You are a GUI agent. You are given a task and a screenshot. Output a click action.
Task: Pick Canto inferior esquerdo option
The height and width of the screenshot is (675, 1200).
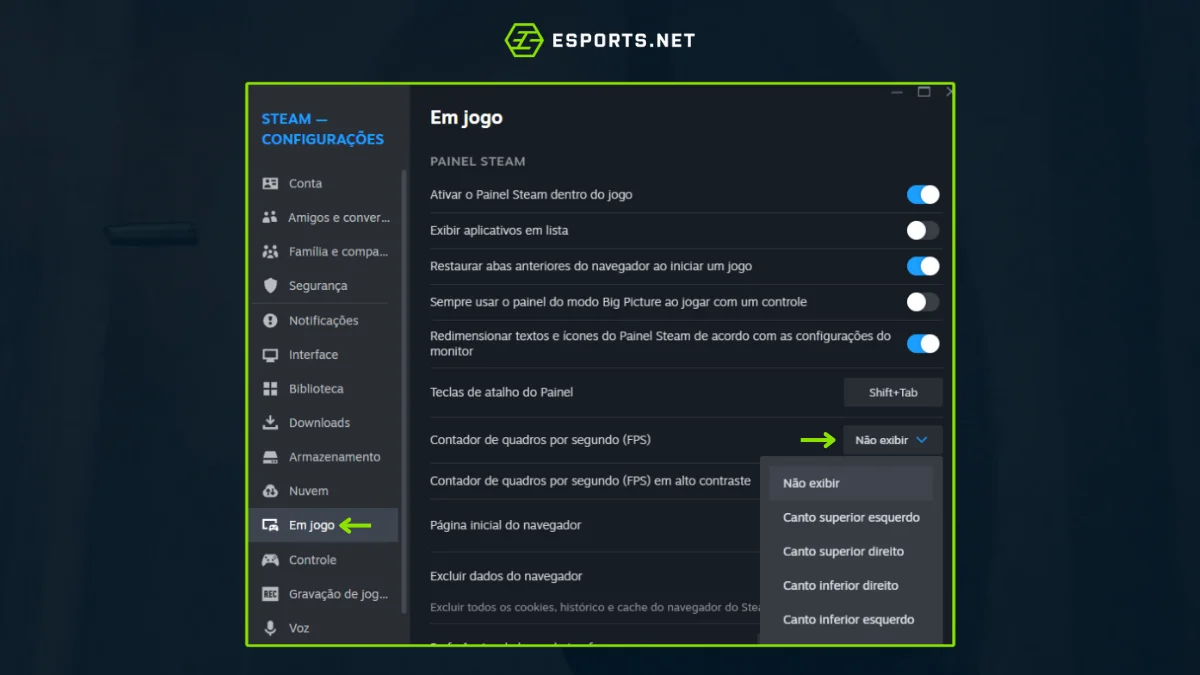(x=851, y=620)
